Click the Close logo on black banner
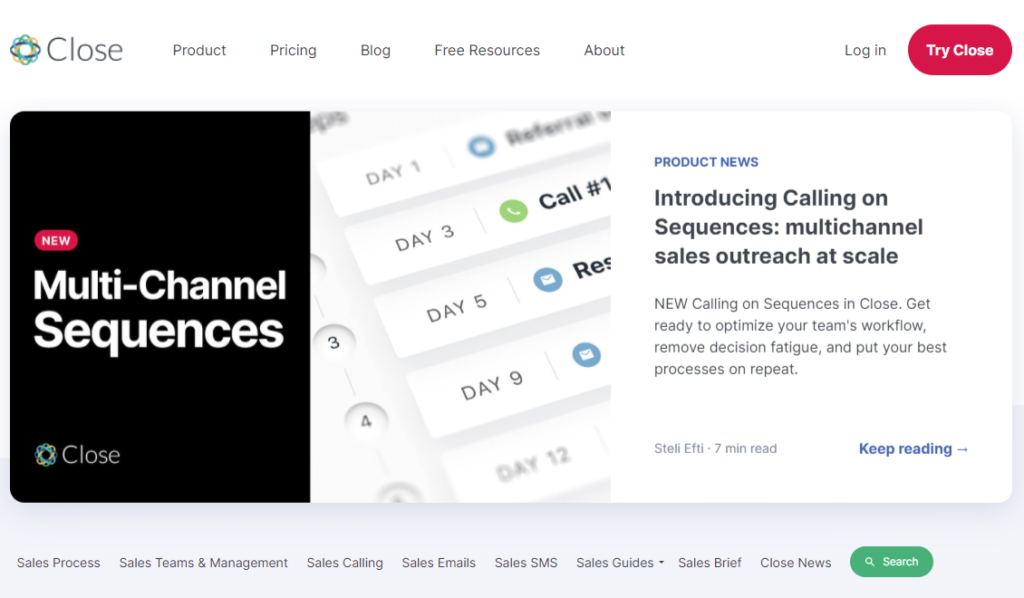 coord(77,455)
